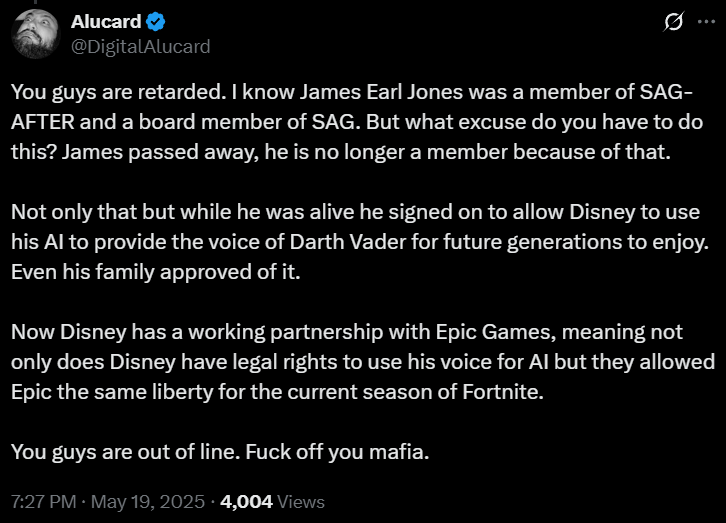Click the Grok icon beside the post

(x=673, y=22)
